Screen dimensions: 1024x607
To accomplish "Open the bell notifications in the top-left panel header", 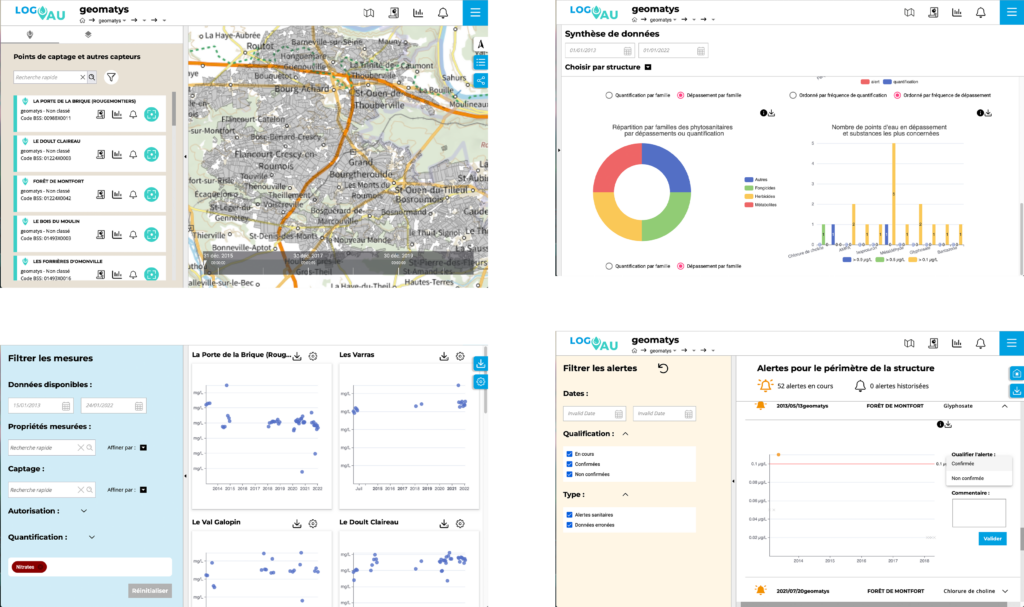I will pos(443,13).
